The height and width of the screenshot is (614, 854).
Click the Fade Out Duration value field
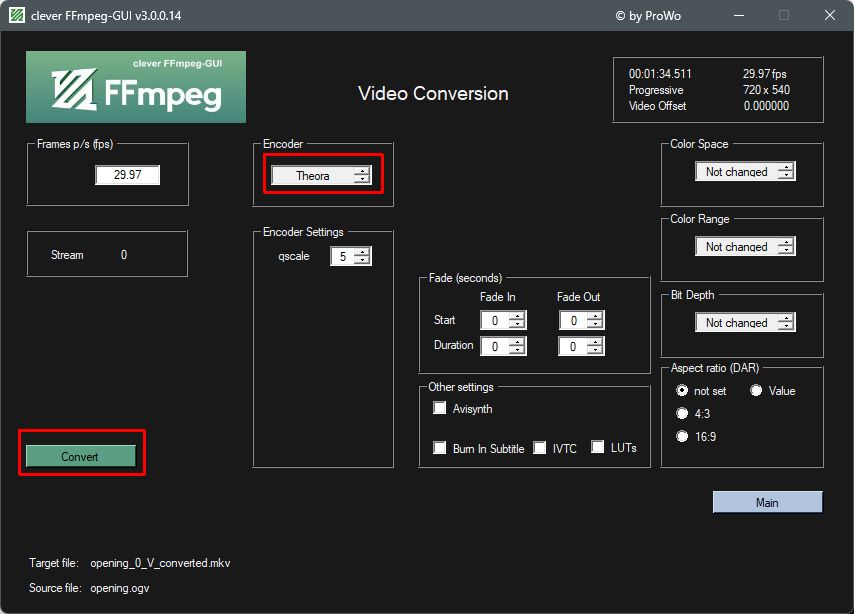pos(573,346)
